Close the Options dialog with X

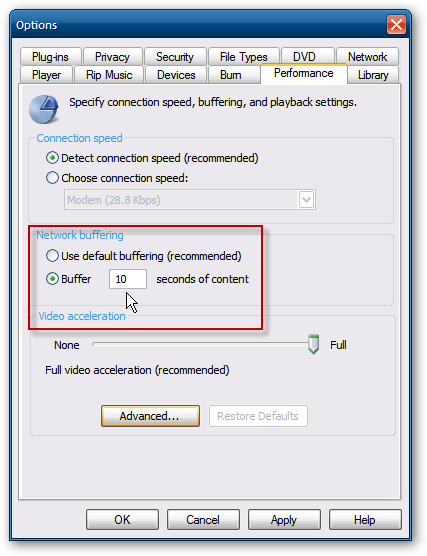(396, 25)
